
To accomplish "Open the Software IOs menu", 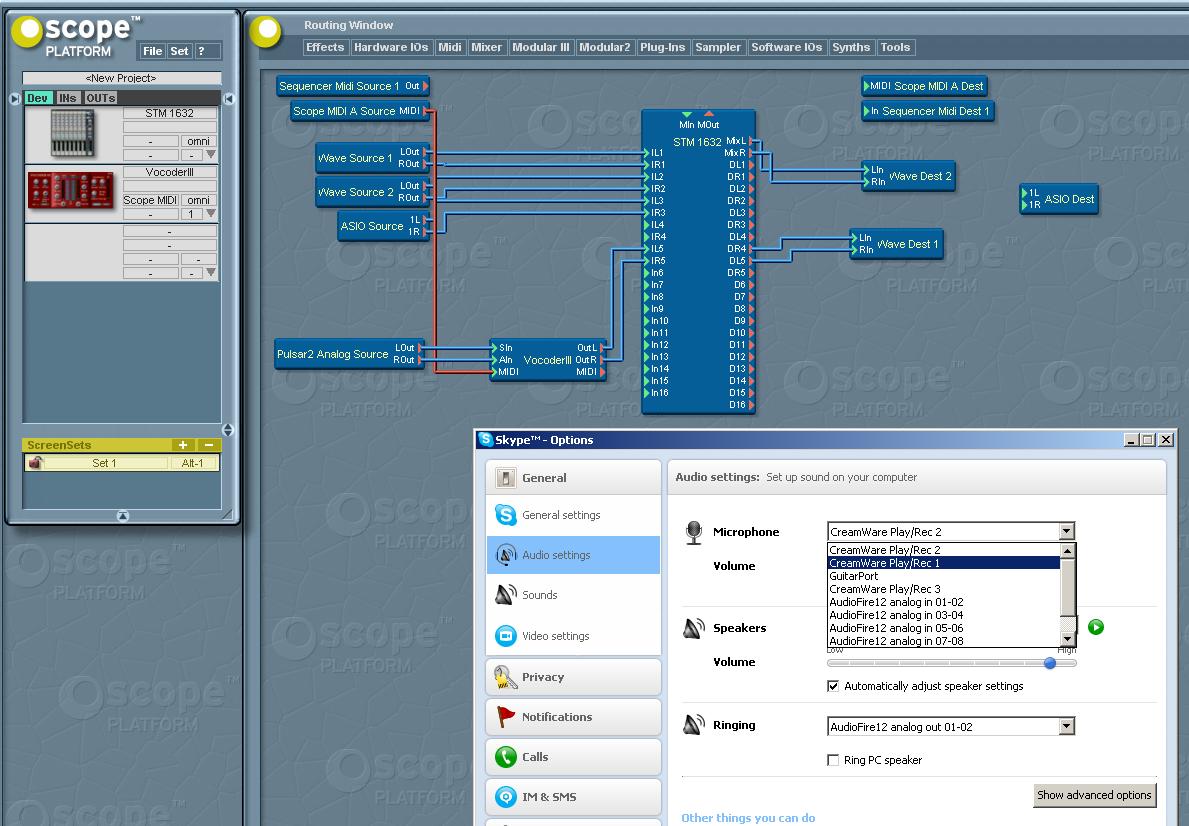I will (x=786, y=47).
